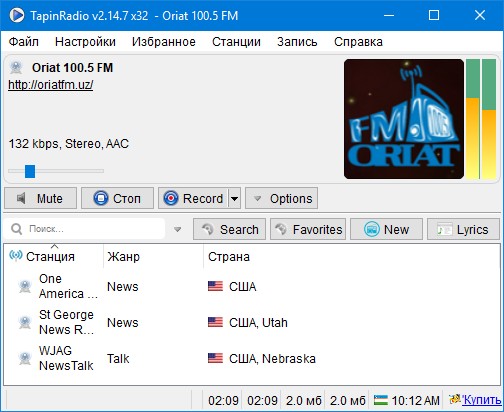Click the США, Nebraska country cell

pos(272,359)
